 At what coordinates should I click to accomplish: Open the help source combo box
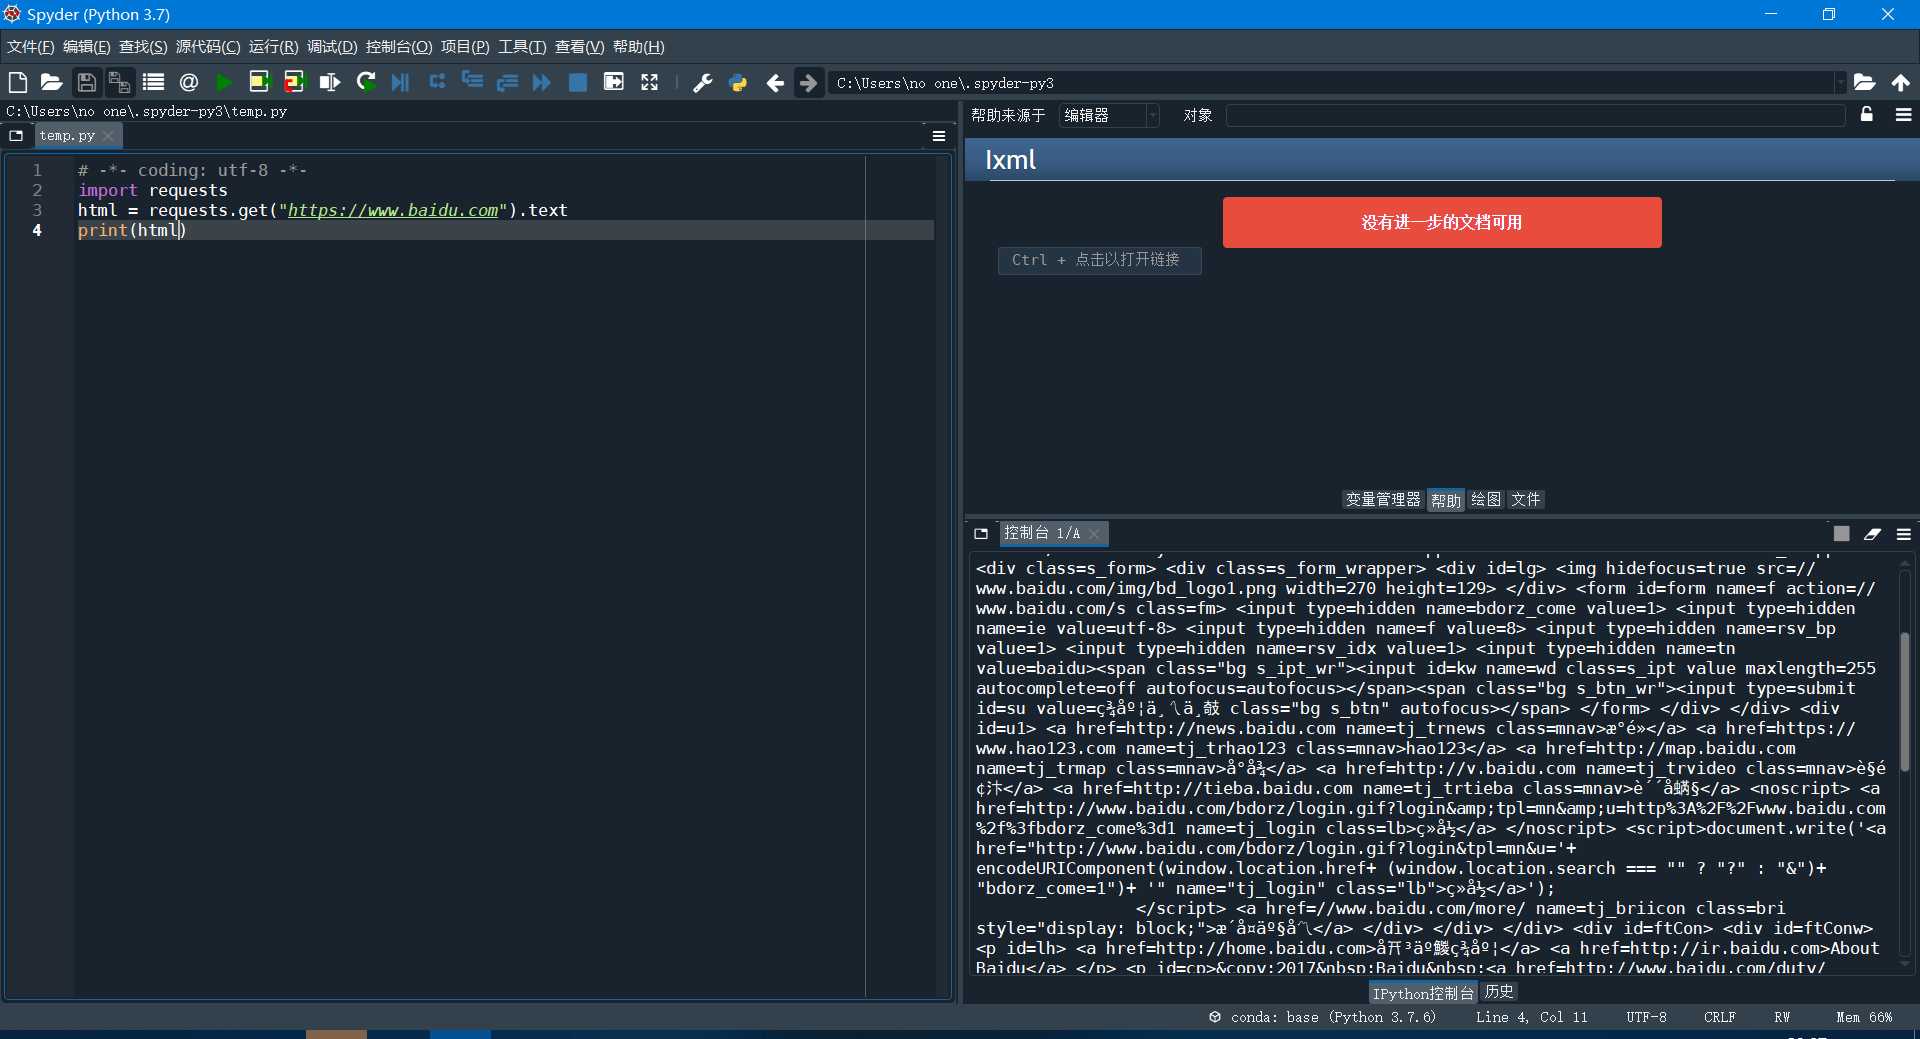click(x=1109, y=115)
